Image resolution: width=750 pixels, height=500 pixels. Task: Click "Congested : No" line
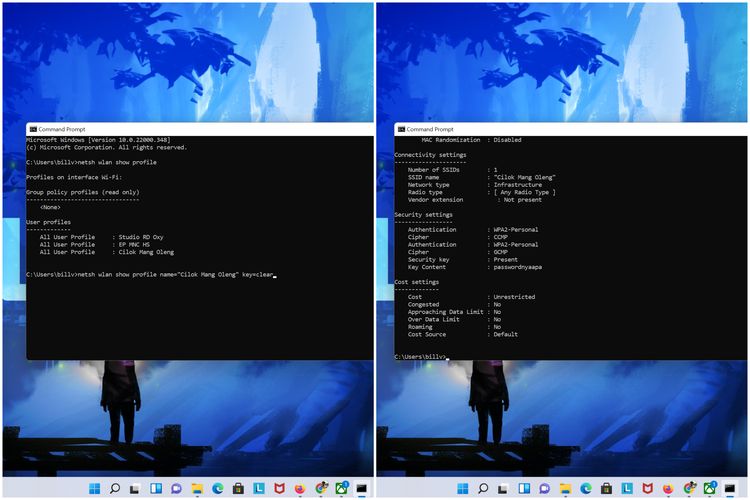[x=454, y=304]
